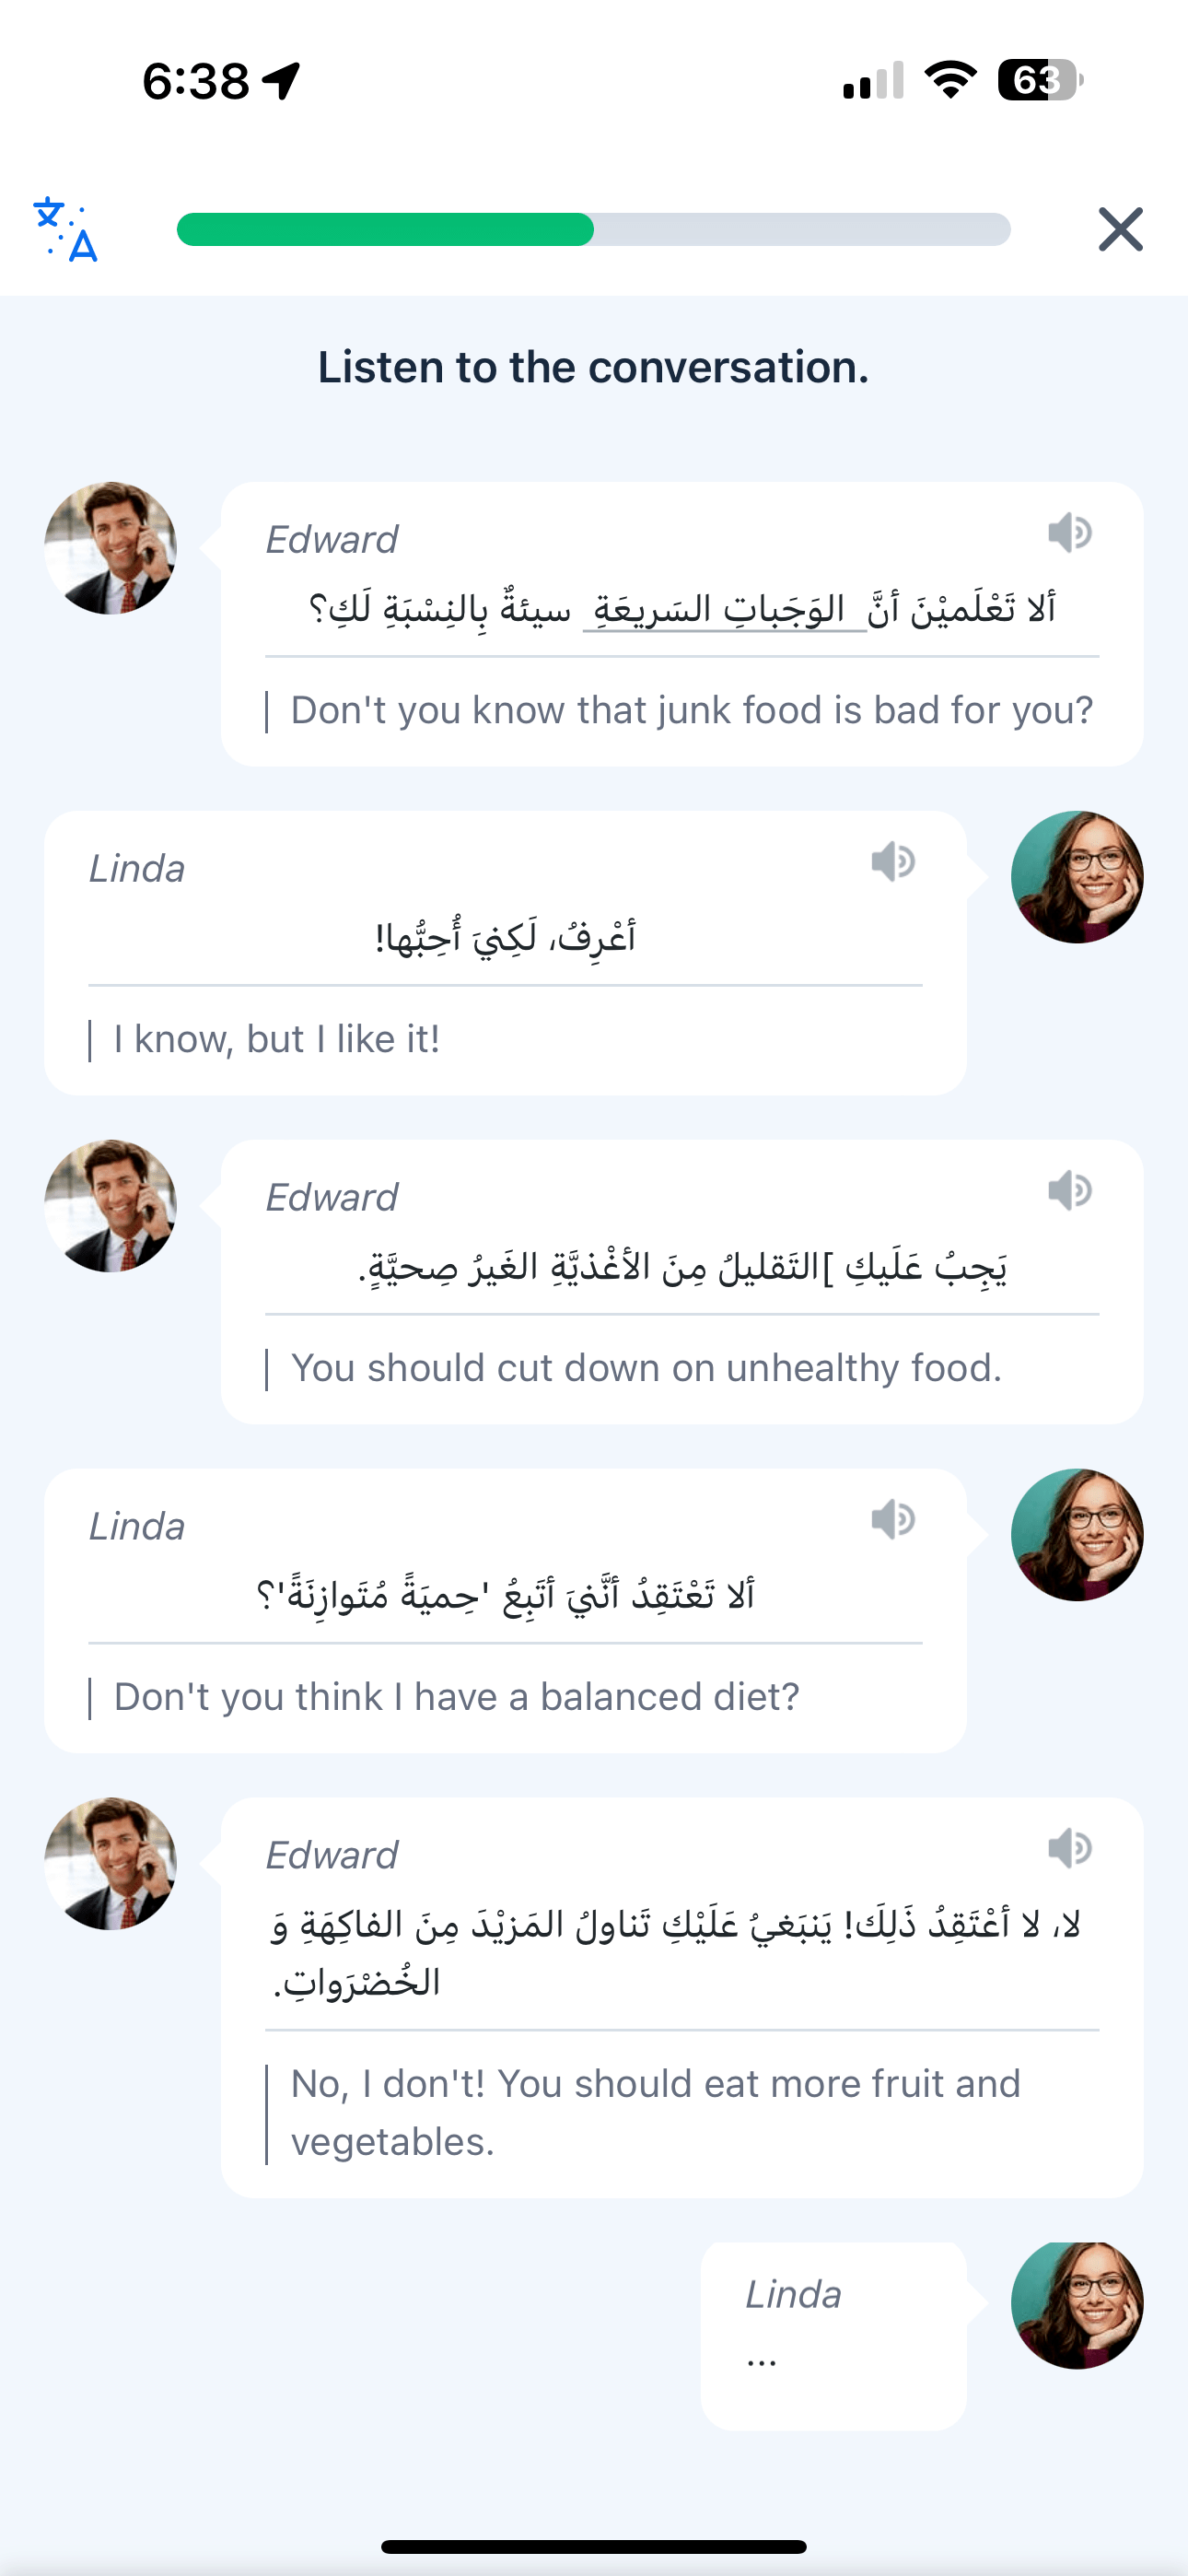The image size is (1188, 2576).
Task: Play audio for Edward's unhealthy food line
Action: [x=1069, y=1191]
